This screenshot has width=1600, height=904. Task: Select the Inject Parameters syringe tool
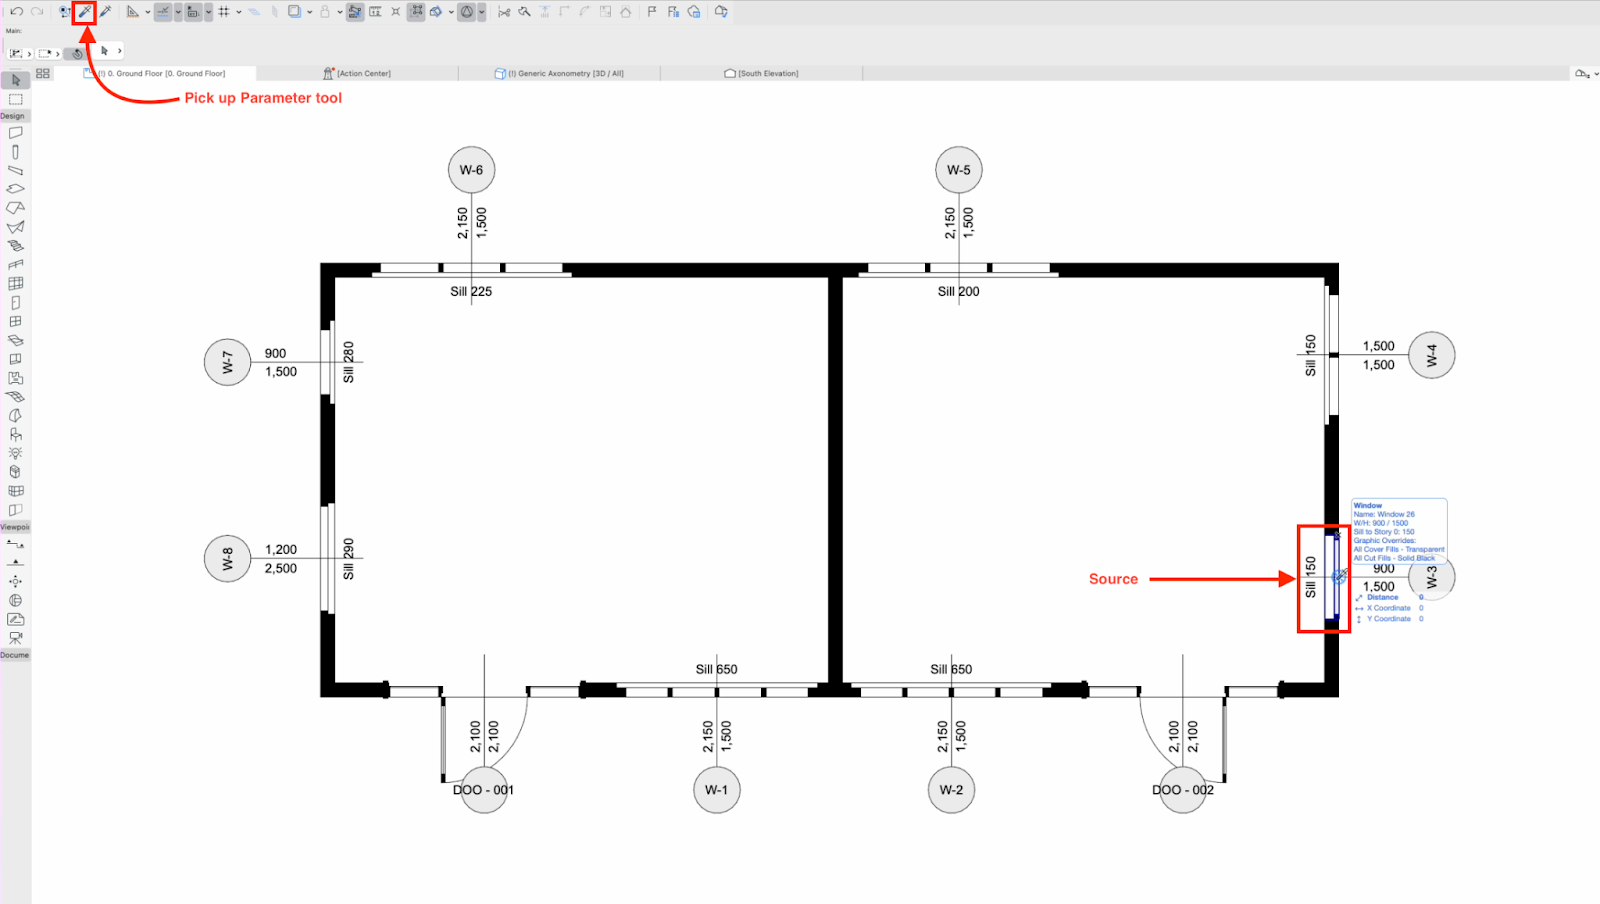106,12
